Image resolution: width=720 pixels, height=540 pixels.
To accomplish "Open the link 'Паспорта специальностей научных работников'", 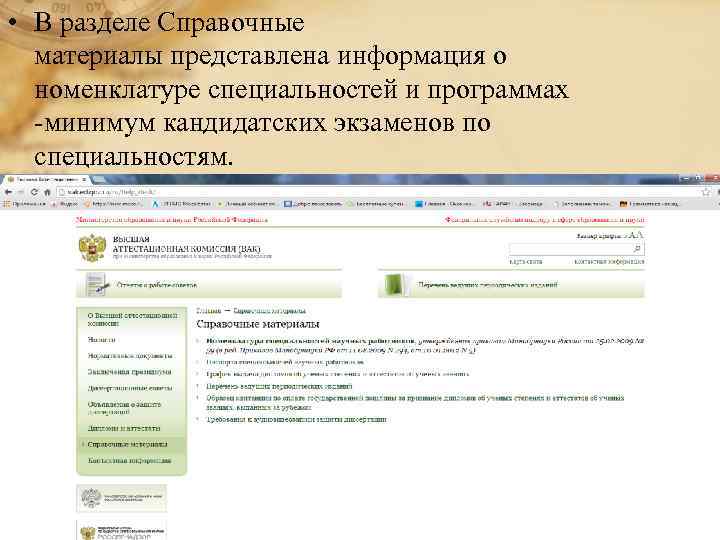I will click(286, 362).
